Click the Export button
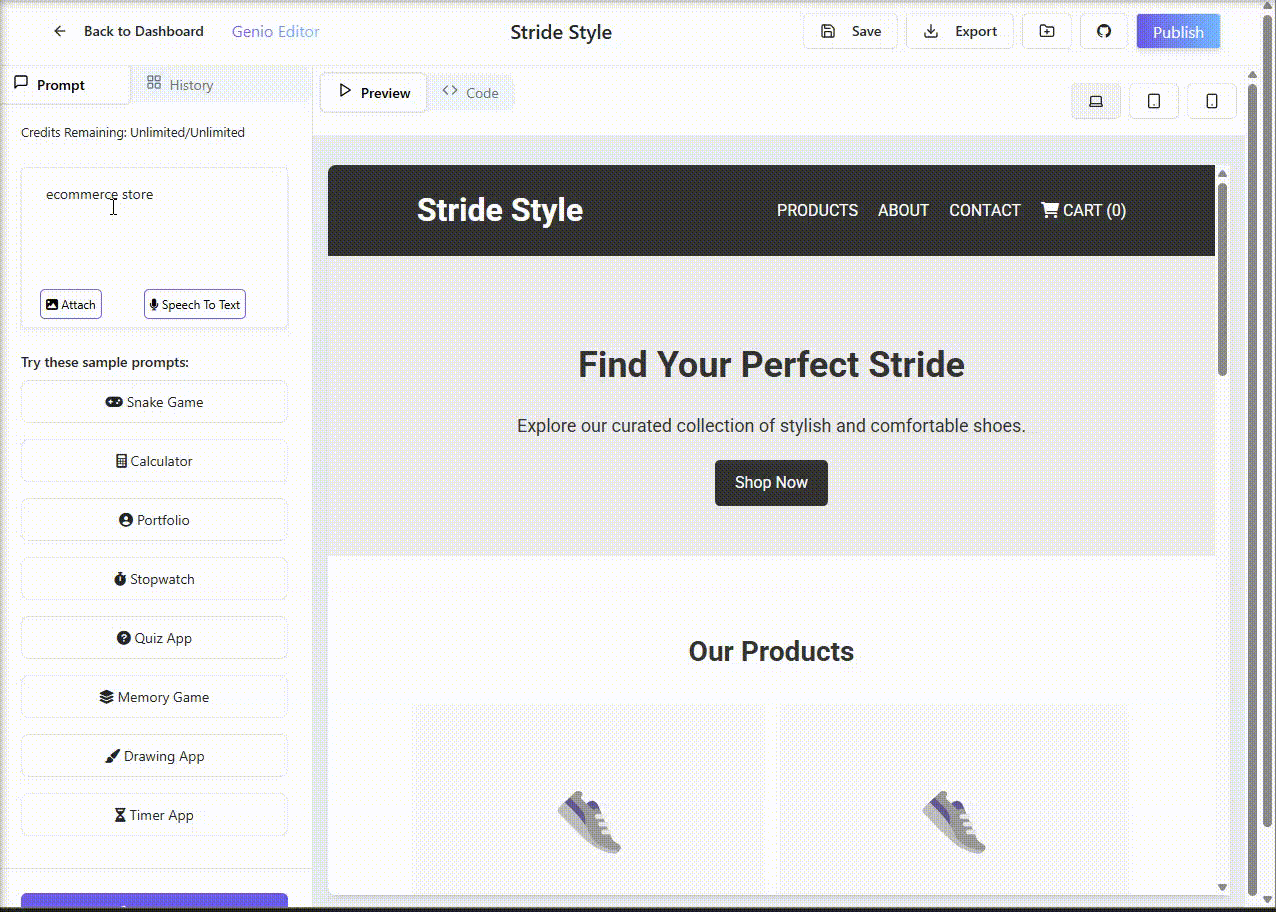1276x912 pixels. point(960,31)
